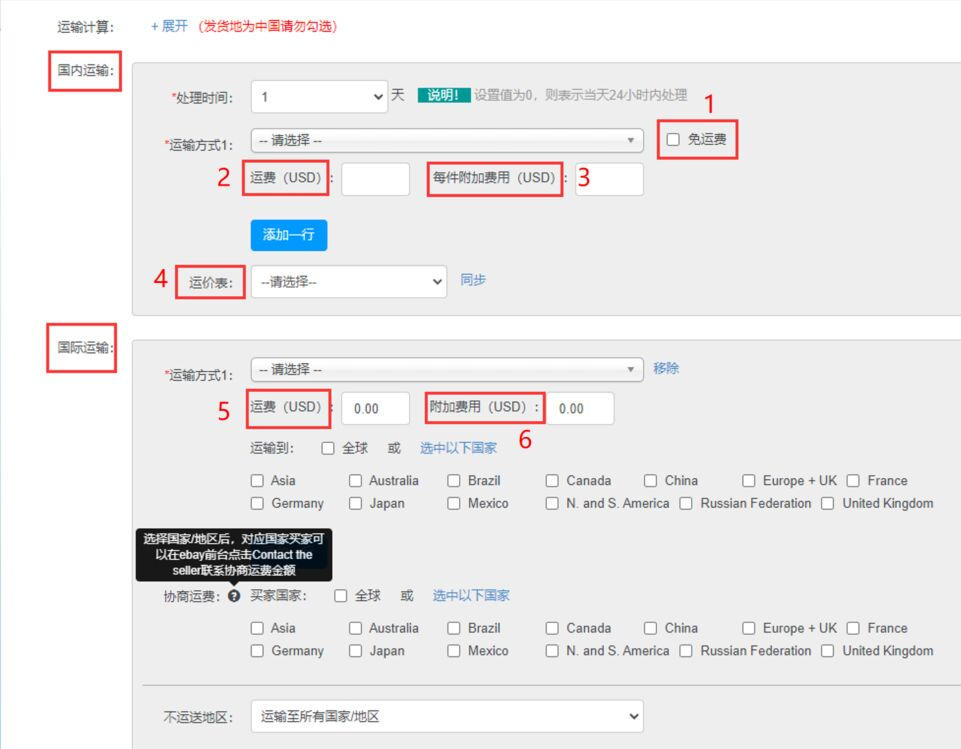Click the 添加一行 add row button
Viewport: 961px width, 749px height.
289,235
